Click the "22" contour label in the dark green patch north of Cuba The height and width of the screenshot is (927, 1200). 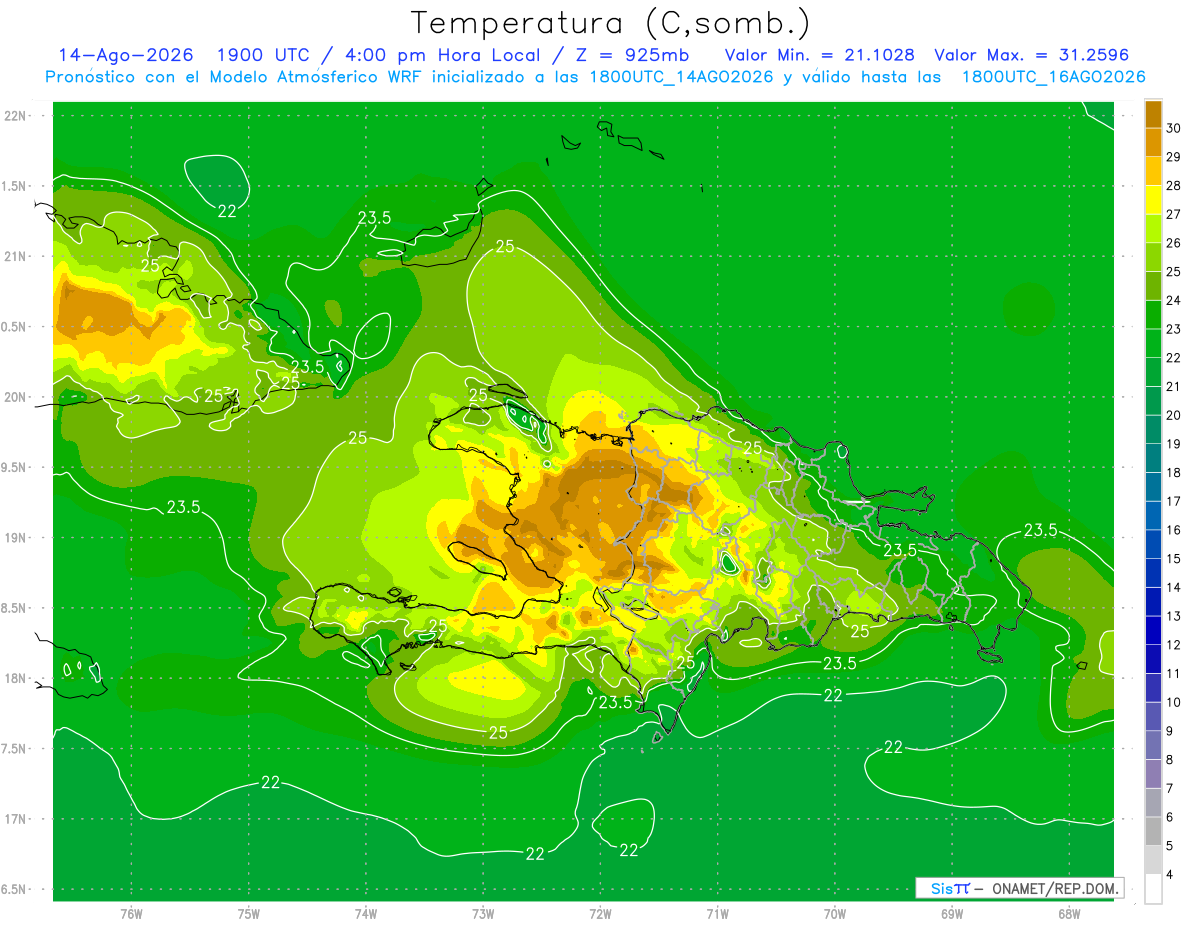click(228, 210)
